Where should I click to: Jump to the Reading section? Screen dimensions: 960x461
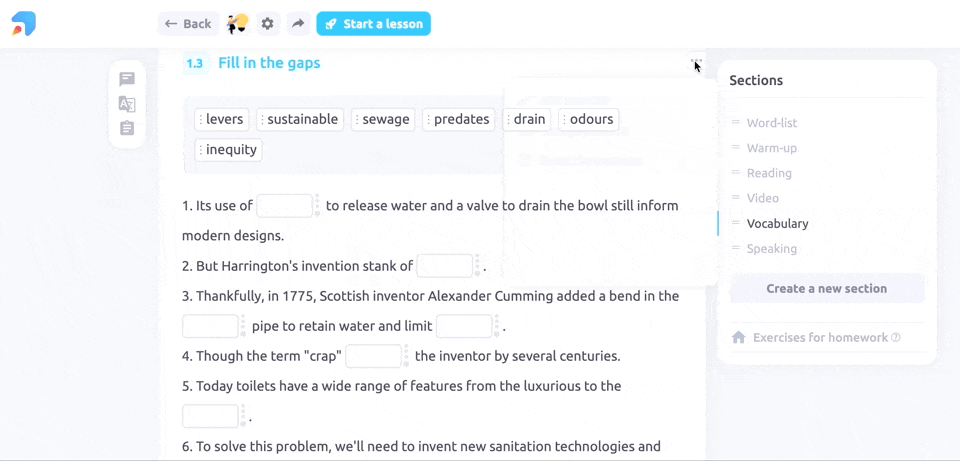[x=769, y=173]
